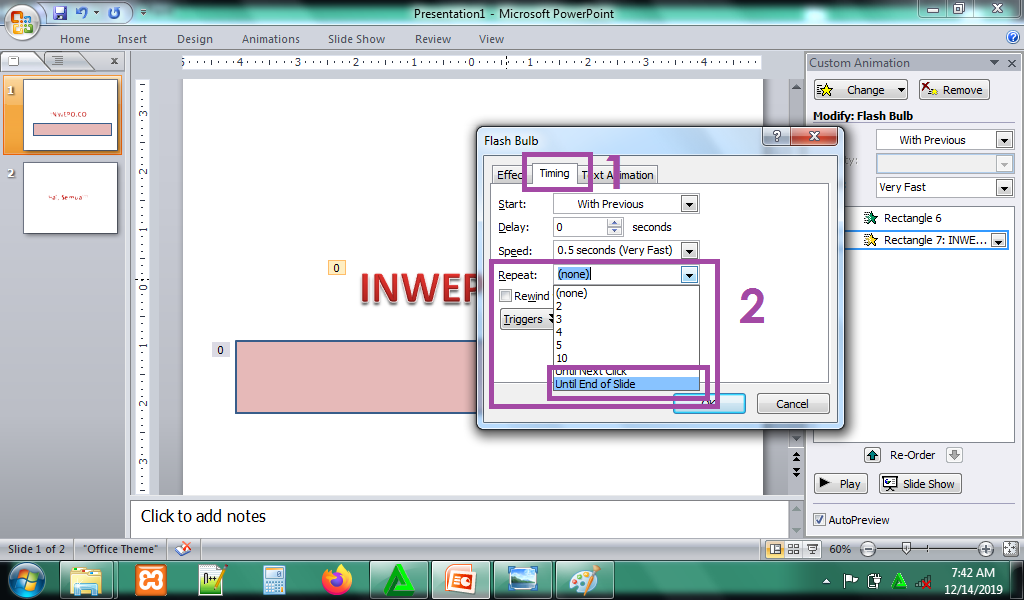
Task: Open Custom Animation pane options arrow
Action: [x=994, y=63]
